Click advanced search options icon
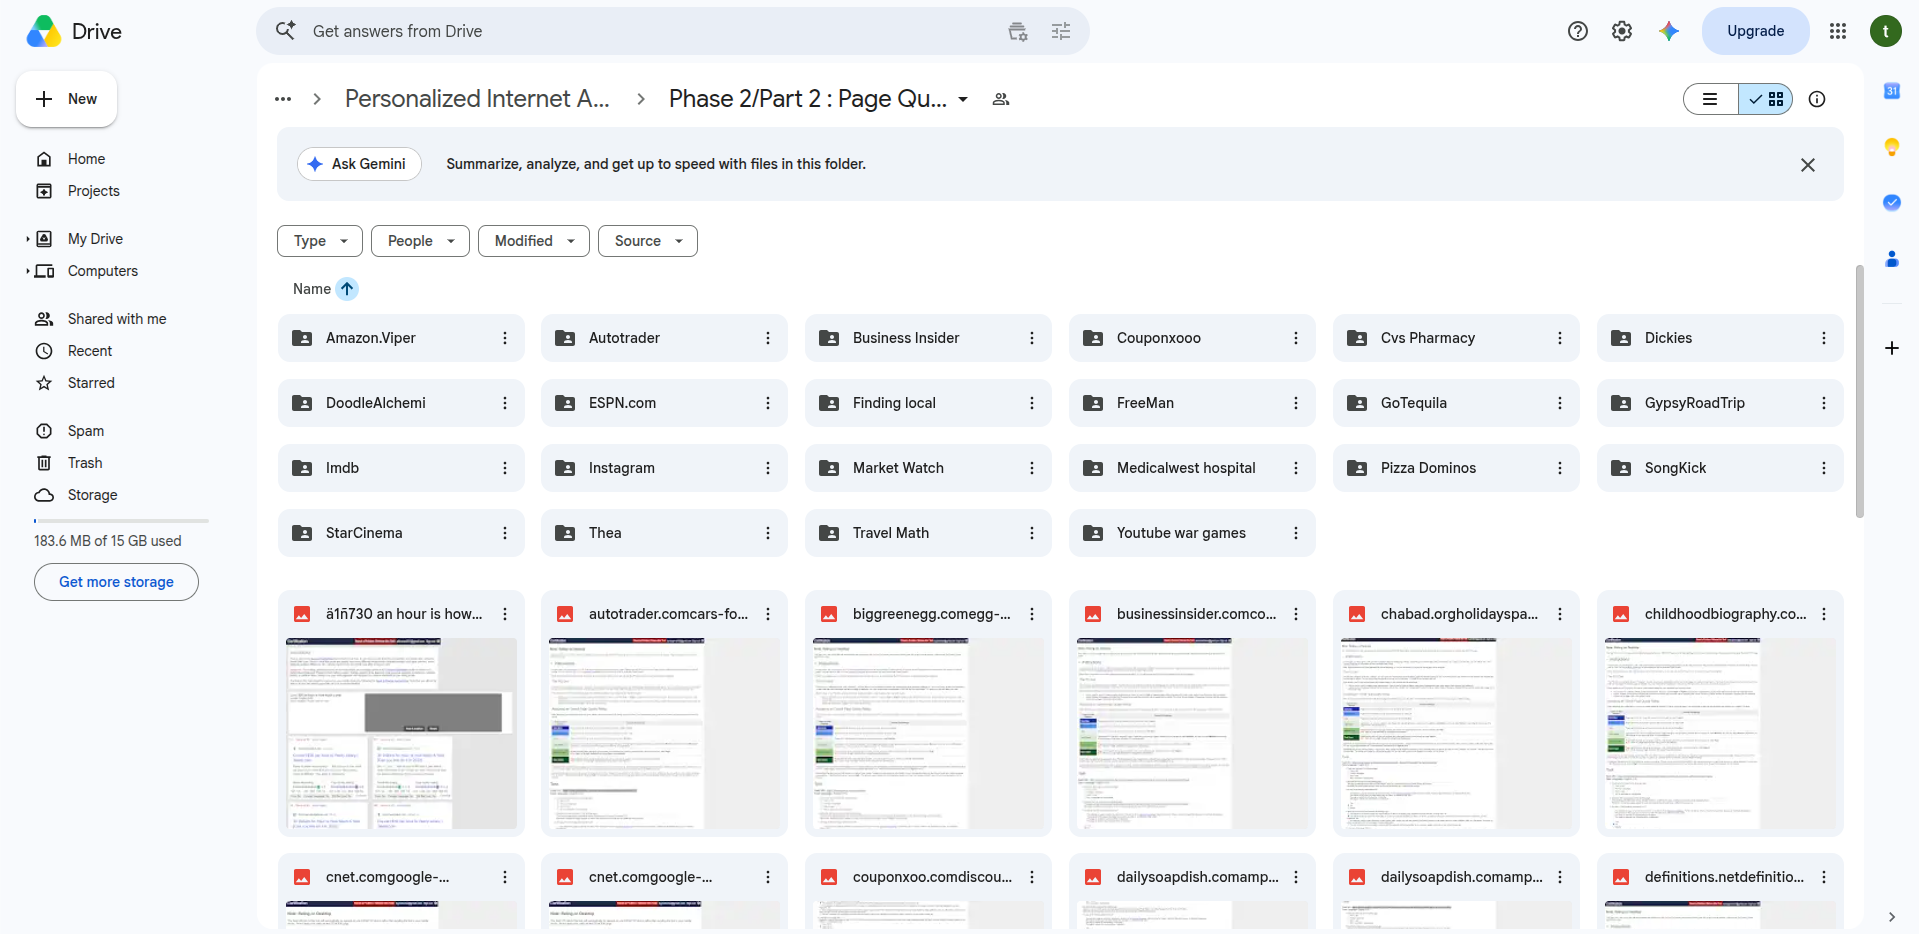This screenshot has height=934, width=1919. 1061,31
